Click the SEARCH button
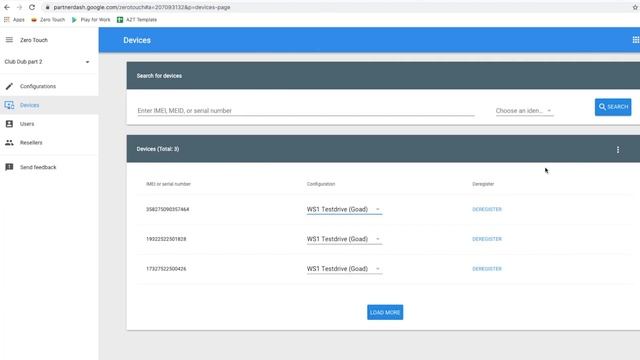This screenshot has height=360, width=640. (x=613, y=107)
